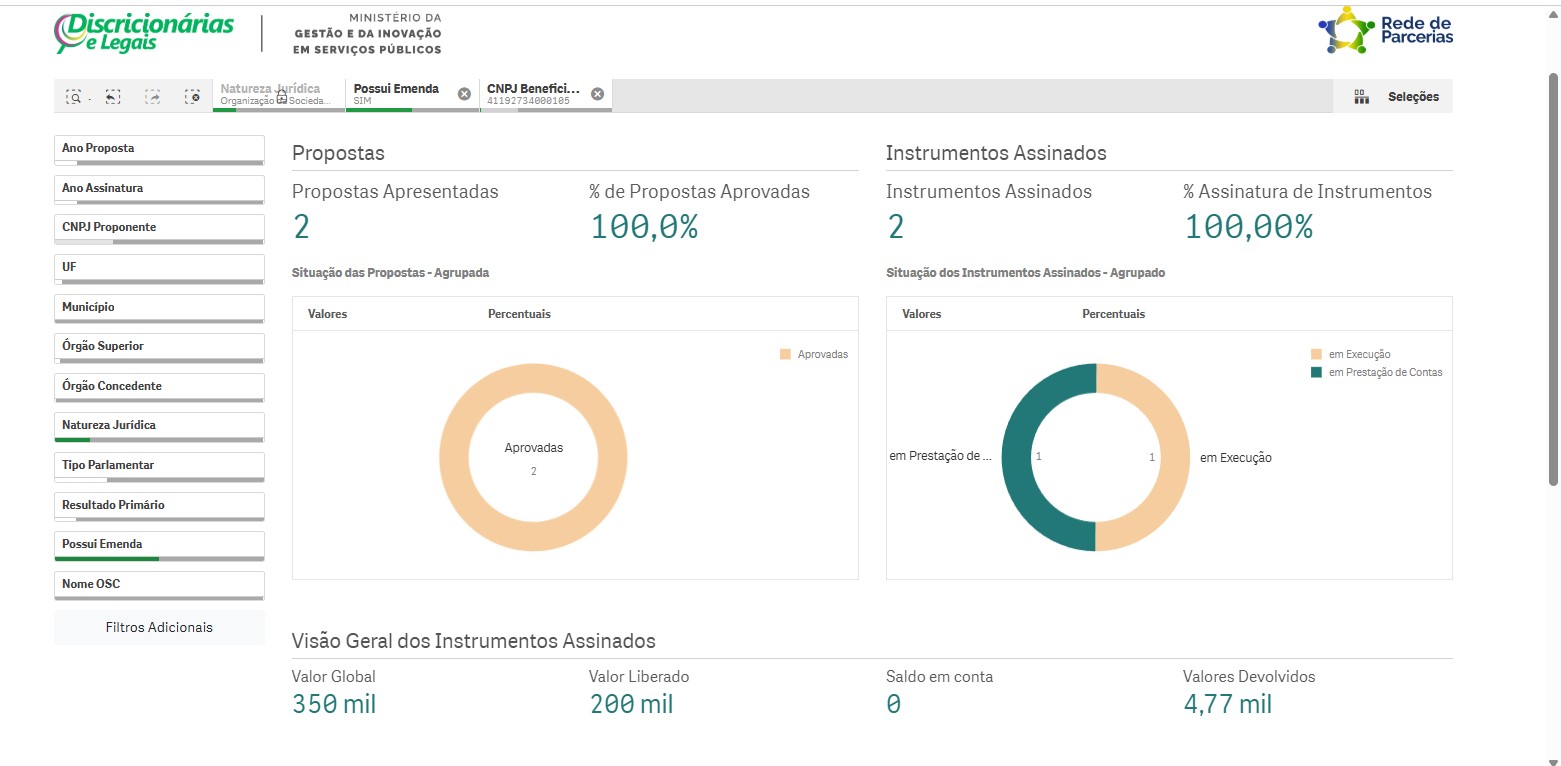Viewport: 1561px width, 766px height.
Task: Click the Discricionárias e Legais logo
Action: [x=144, y=32]
